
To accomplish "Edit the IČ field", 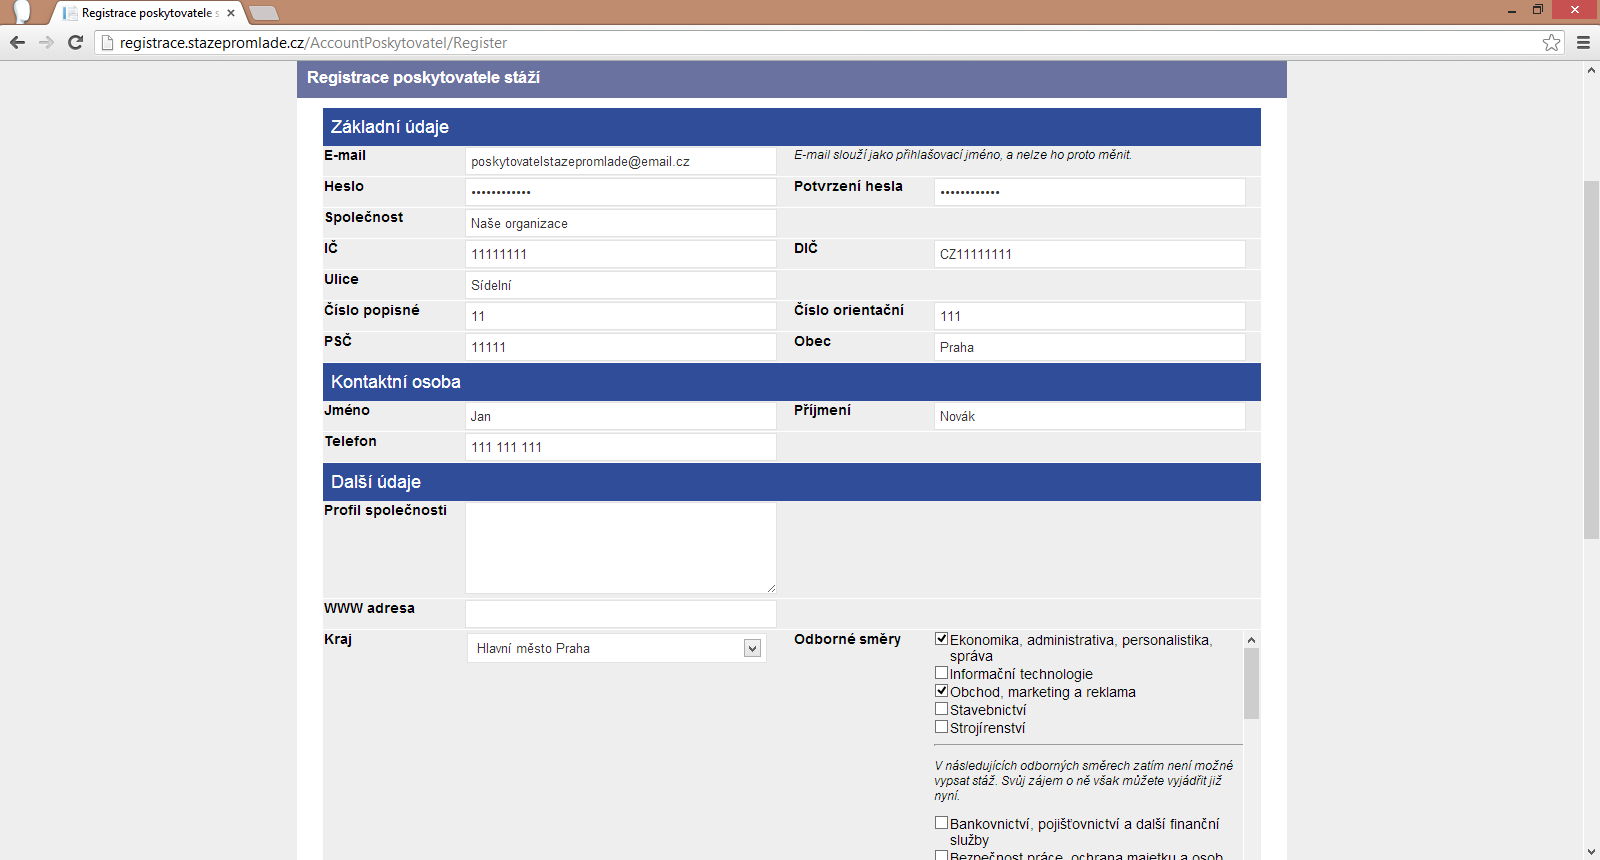I will (621, 254).
